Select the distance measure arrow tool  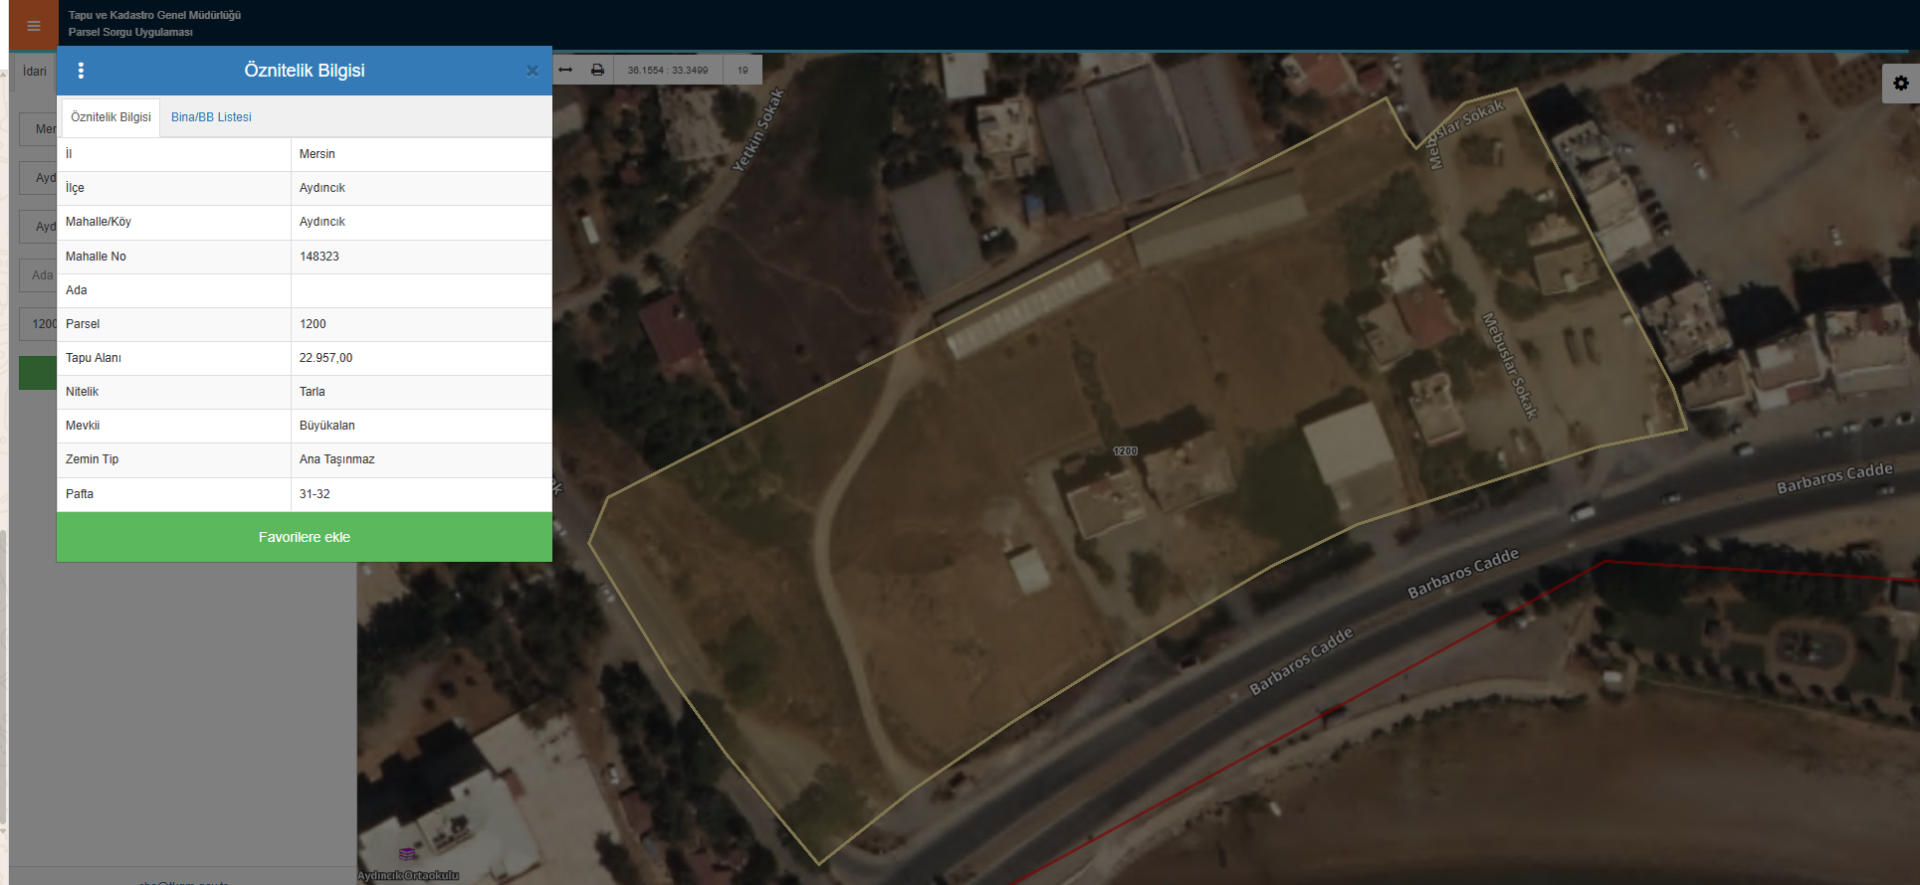click(565, 70)
